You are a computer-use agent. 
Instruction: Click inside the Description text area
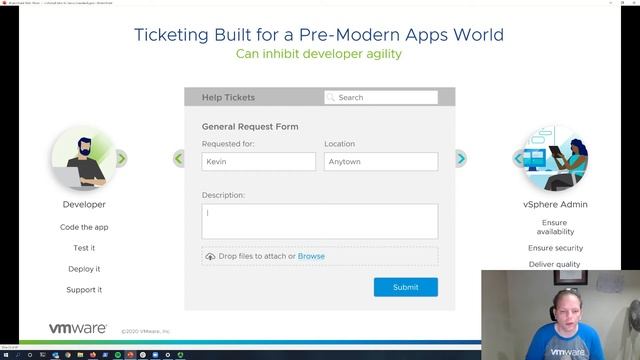click(x=320, y=222)
